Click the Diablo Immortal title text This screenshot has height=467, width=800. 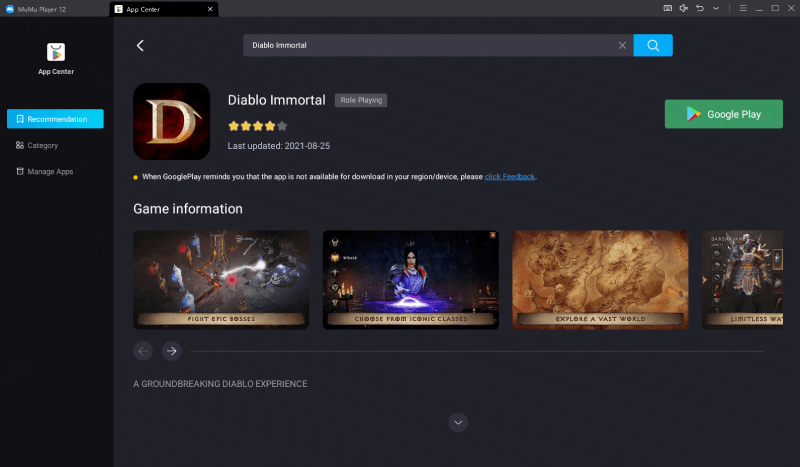pos(277,100)
